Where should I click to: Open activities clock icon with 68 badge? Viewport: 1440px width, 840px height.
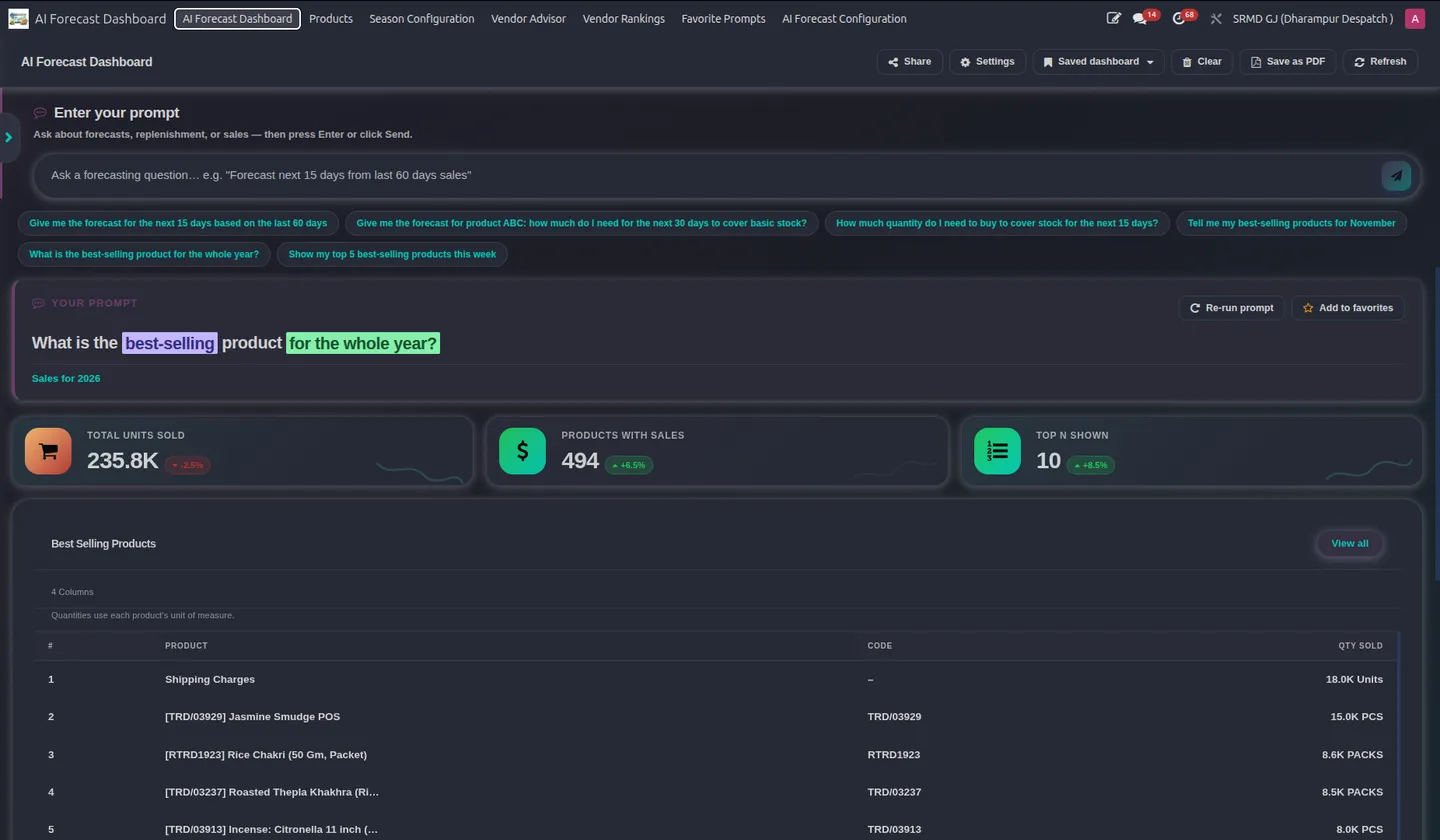(x=1179, y=19)
